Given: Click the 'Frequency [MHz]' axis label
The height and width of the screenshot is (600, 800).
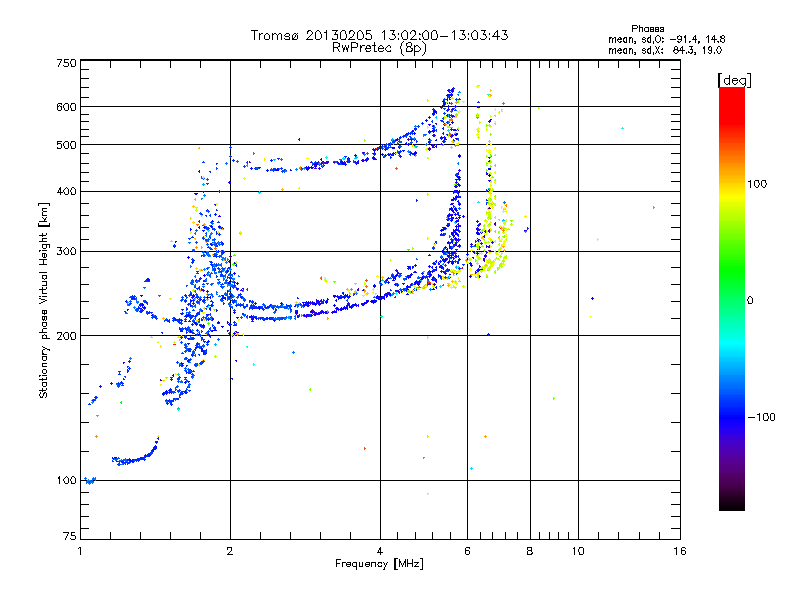Looking at the screenshot, I should (x=379, y=564).
